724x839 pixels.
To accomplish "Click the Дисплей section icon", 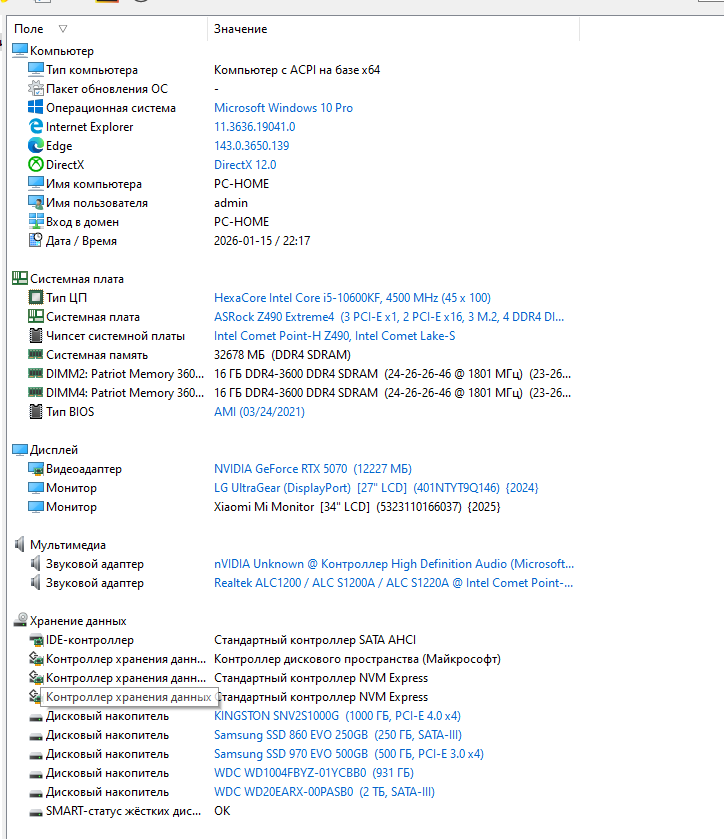I will 20,449.
